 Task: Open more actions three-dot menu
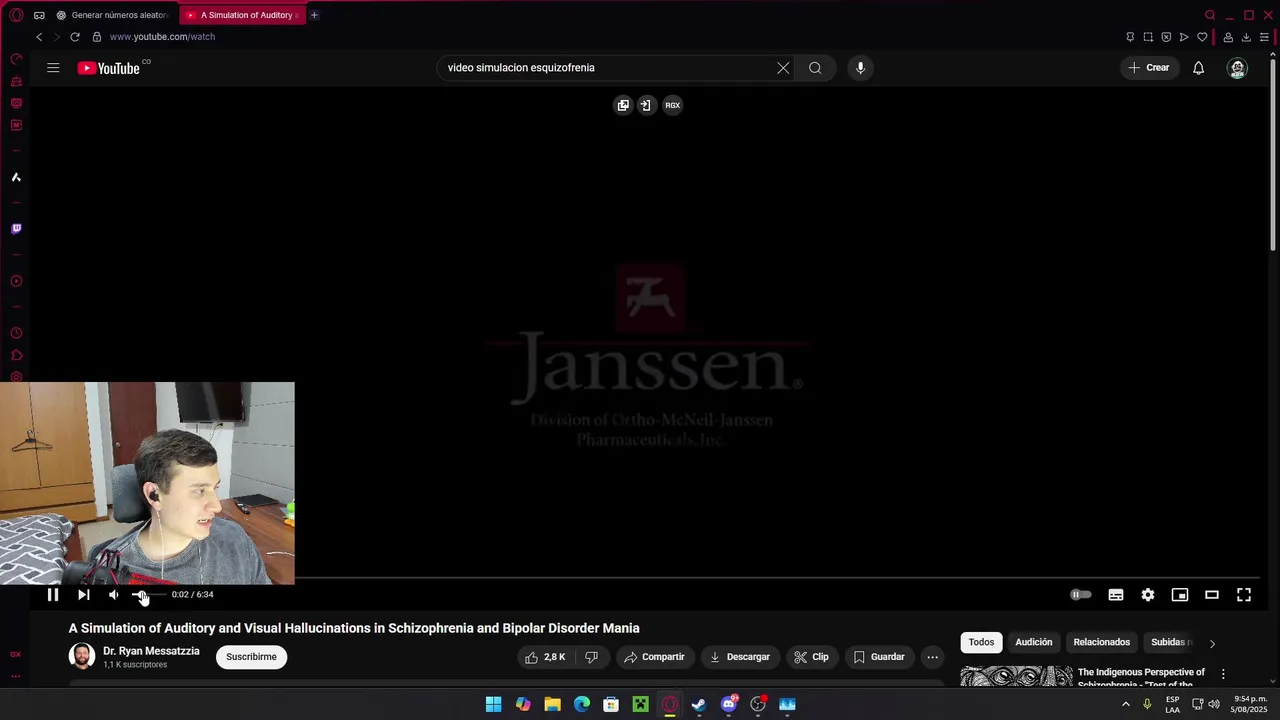click(x=932, y=657)
